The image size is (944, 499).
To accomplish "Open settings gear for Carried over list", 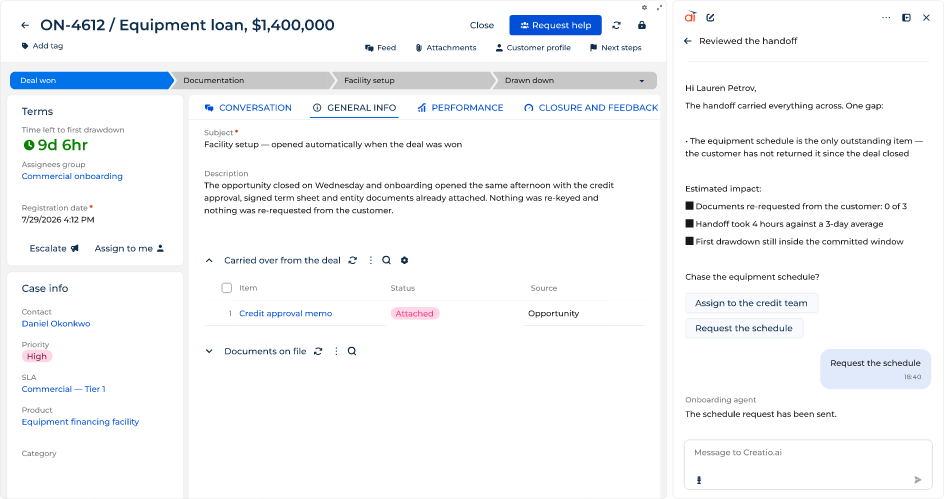I will (x=405, y=260).
